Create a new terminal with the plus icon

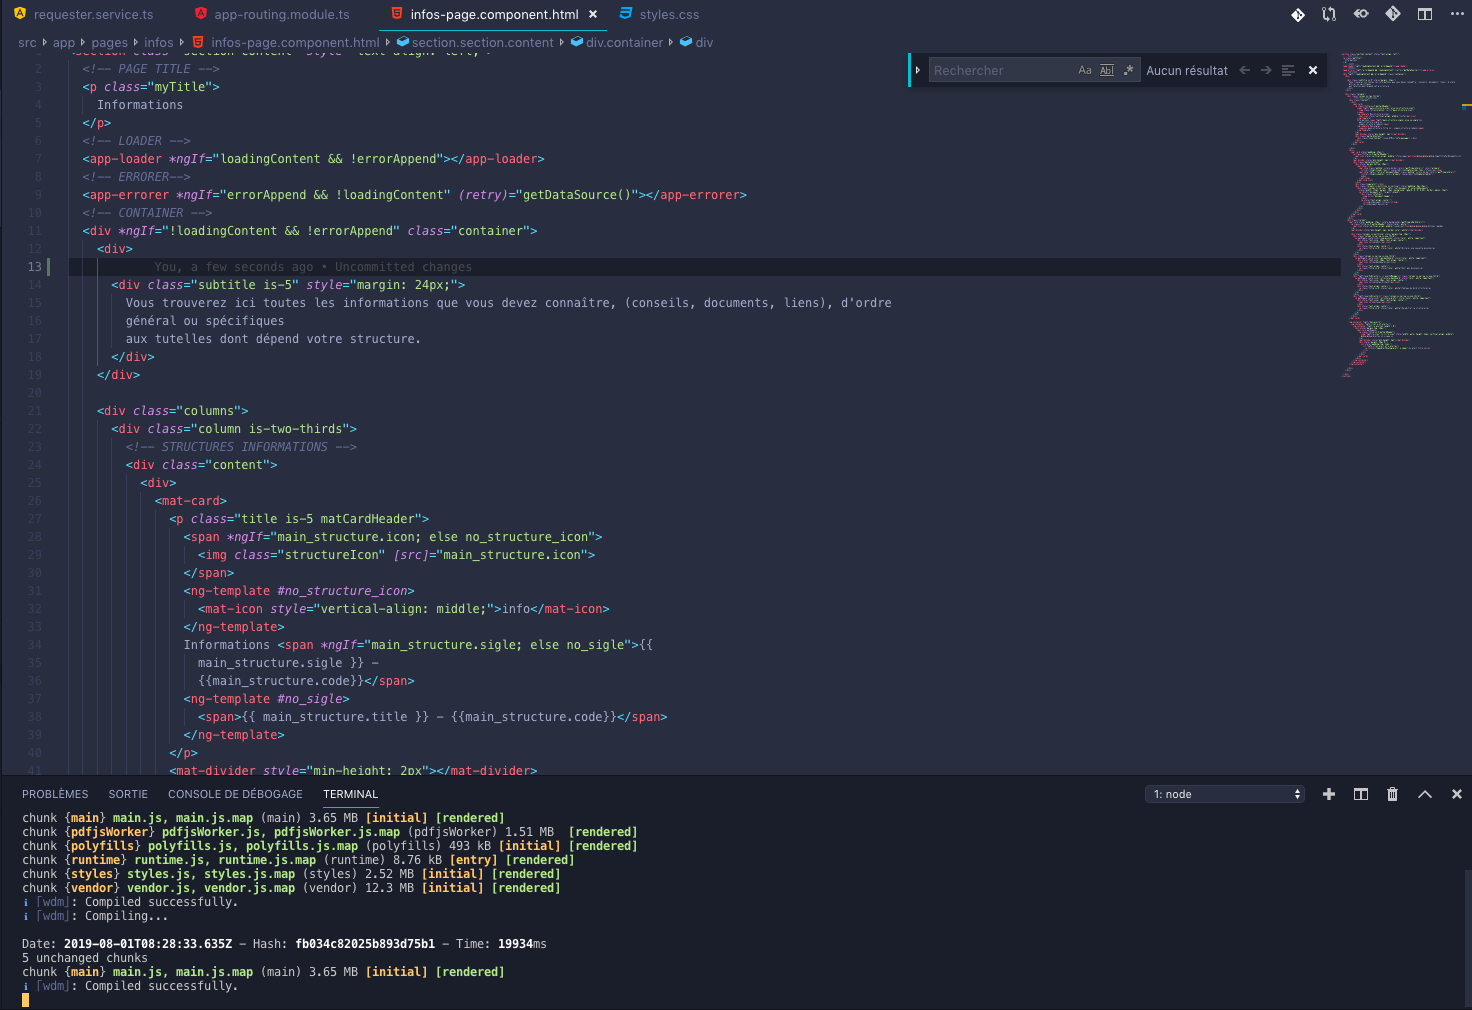point(1329,794)
